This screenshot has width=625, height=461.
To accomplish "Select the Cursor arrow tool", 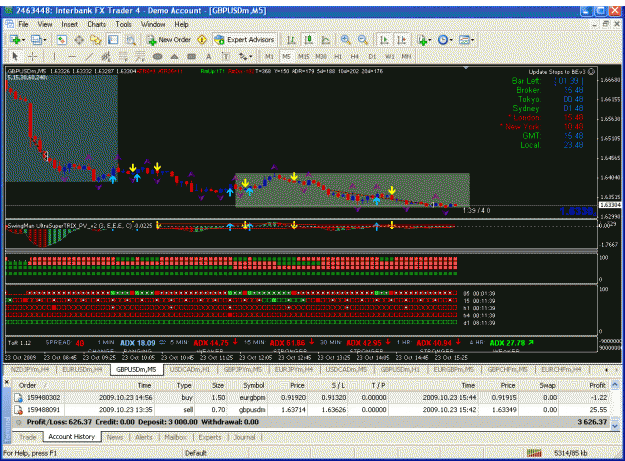I will (x=15, y=57).
